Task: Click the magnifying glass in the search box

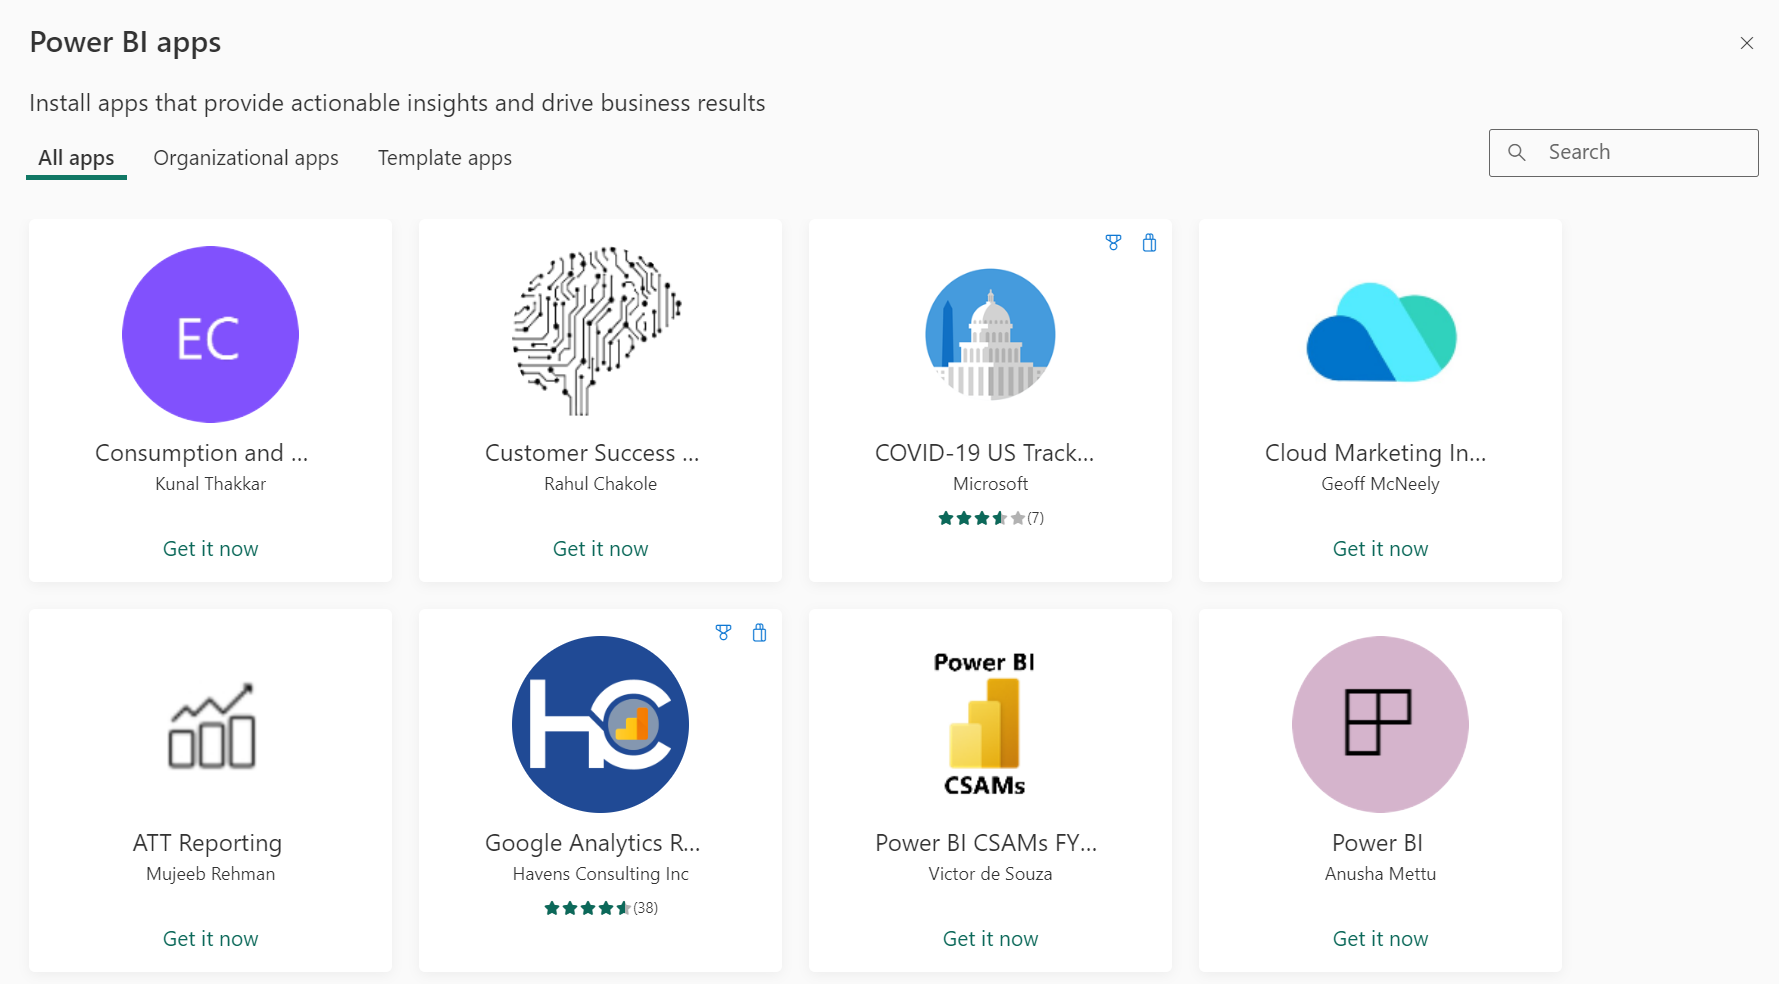Action: (1516, 152)
